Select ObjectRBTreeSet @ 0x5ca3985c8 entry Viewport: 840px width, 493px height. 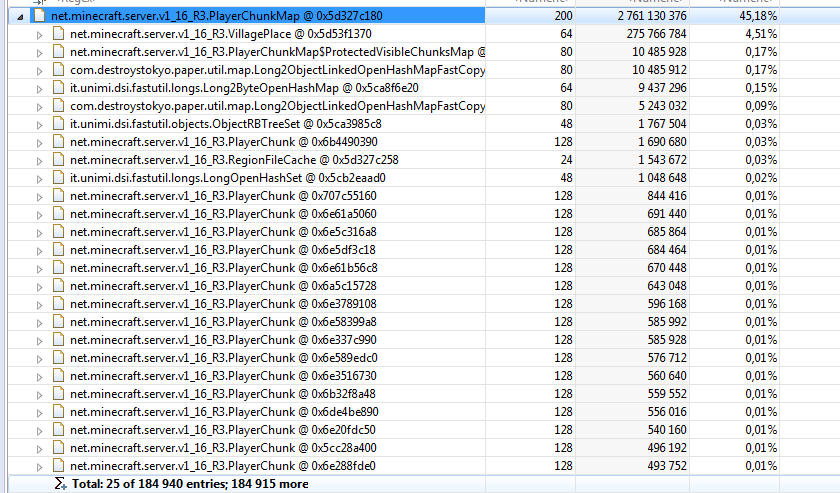[226, 124]
